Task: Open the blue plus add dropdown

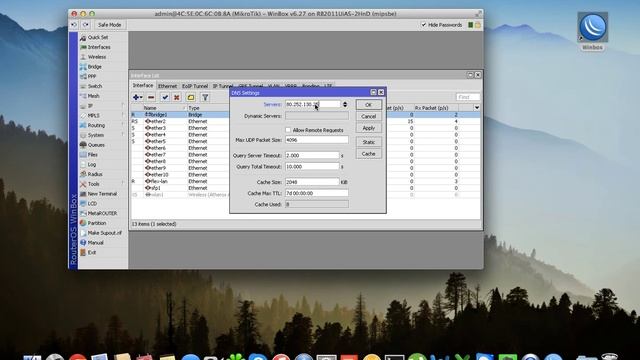Action: coord(137,98)
